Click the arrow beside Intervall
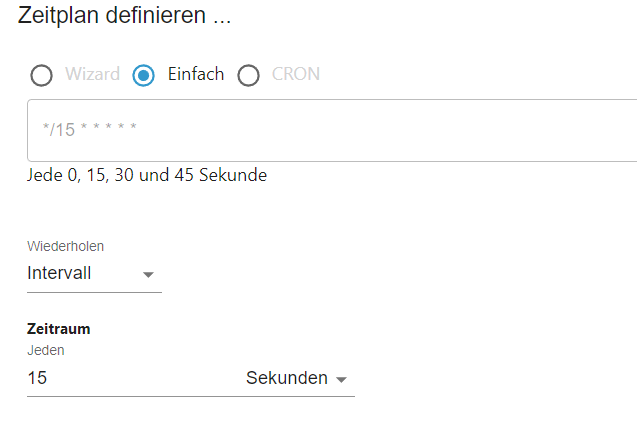The image size is (637, 445). pyautogui.click(x=149, y=274)
